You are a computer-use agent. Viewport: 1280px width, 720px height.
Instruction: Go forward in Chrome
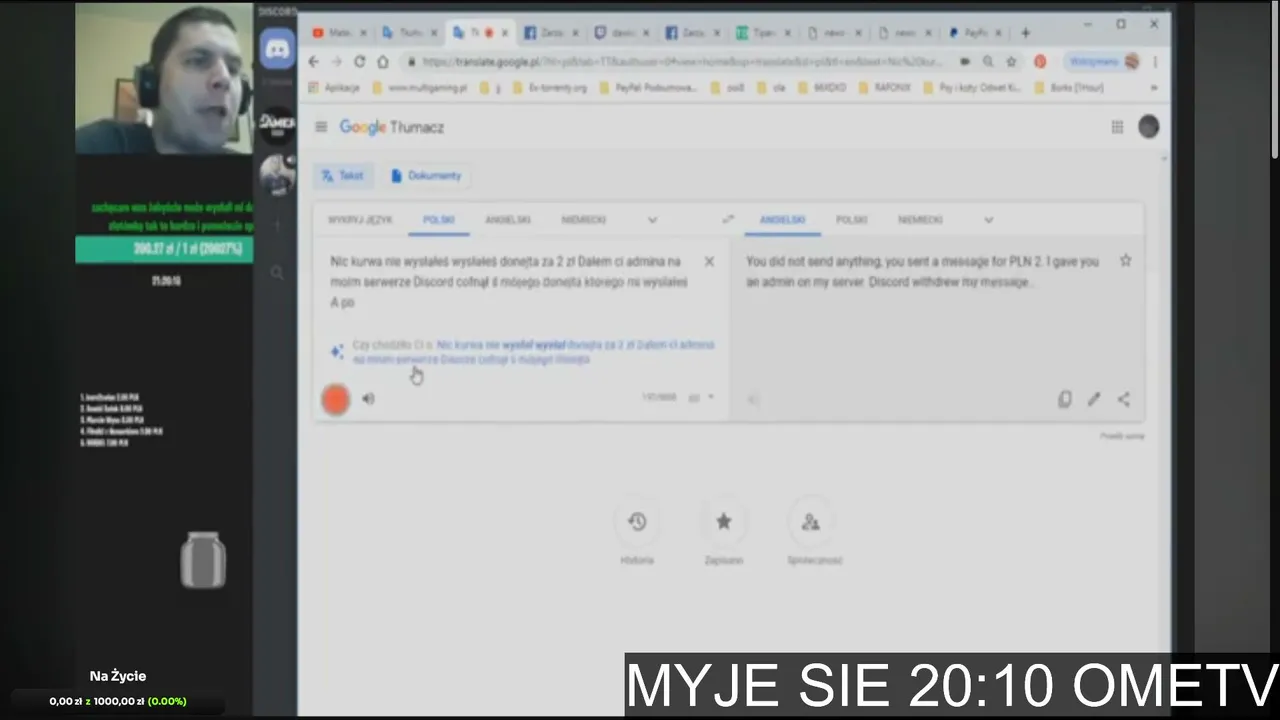tap(336, 61)
